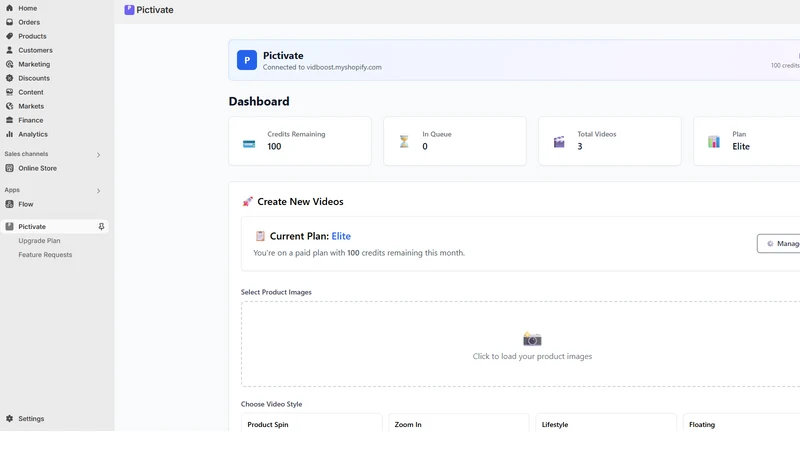This screenshot has height=450, width=800.
Task: Open Orders in the sidebar menu
Action: click(29, 22)
